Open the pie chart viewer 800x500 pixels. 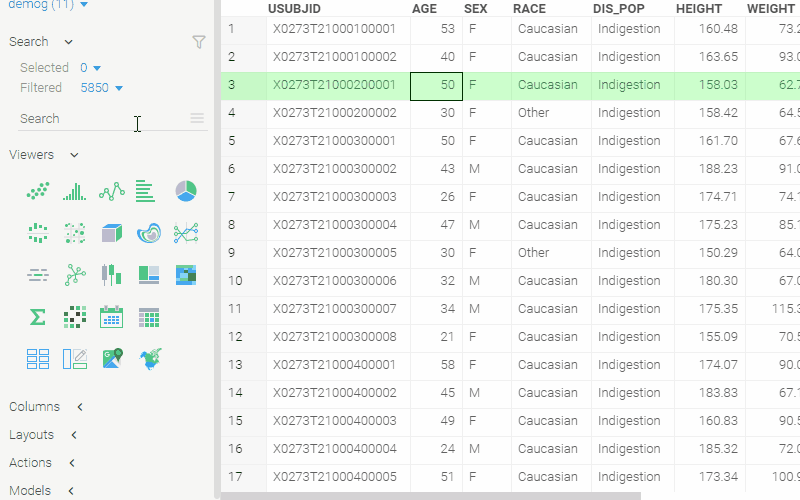point(186,190)
